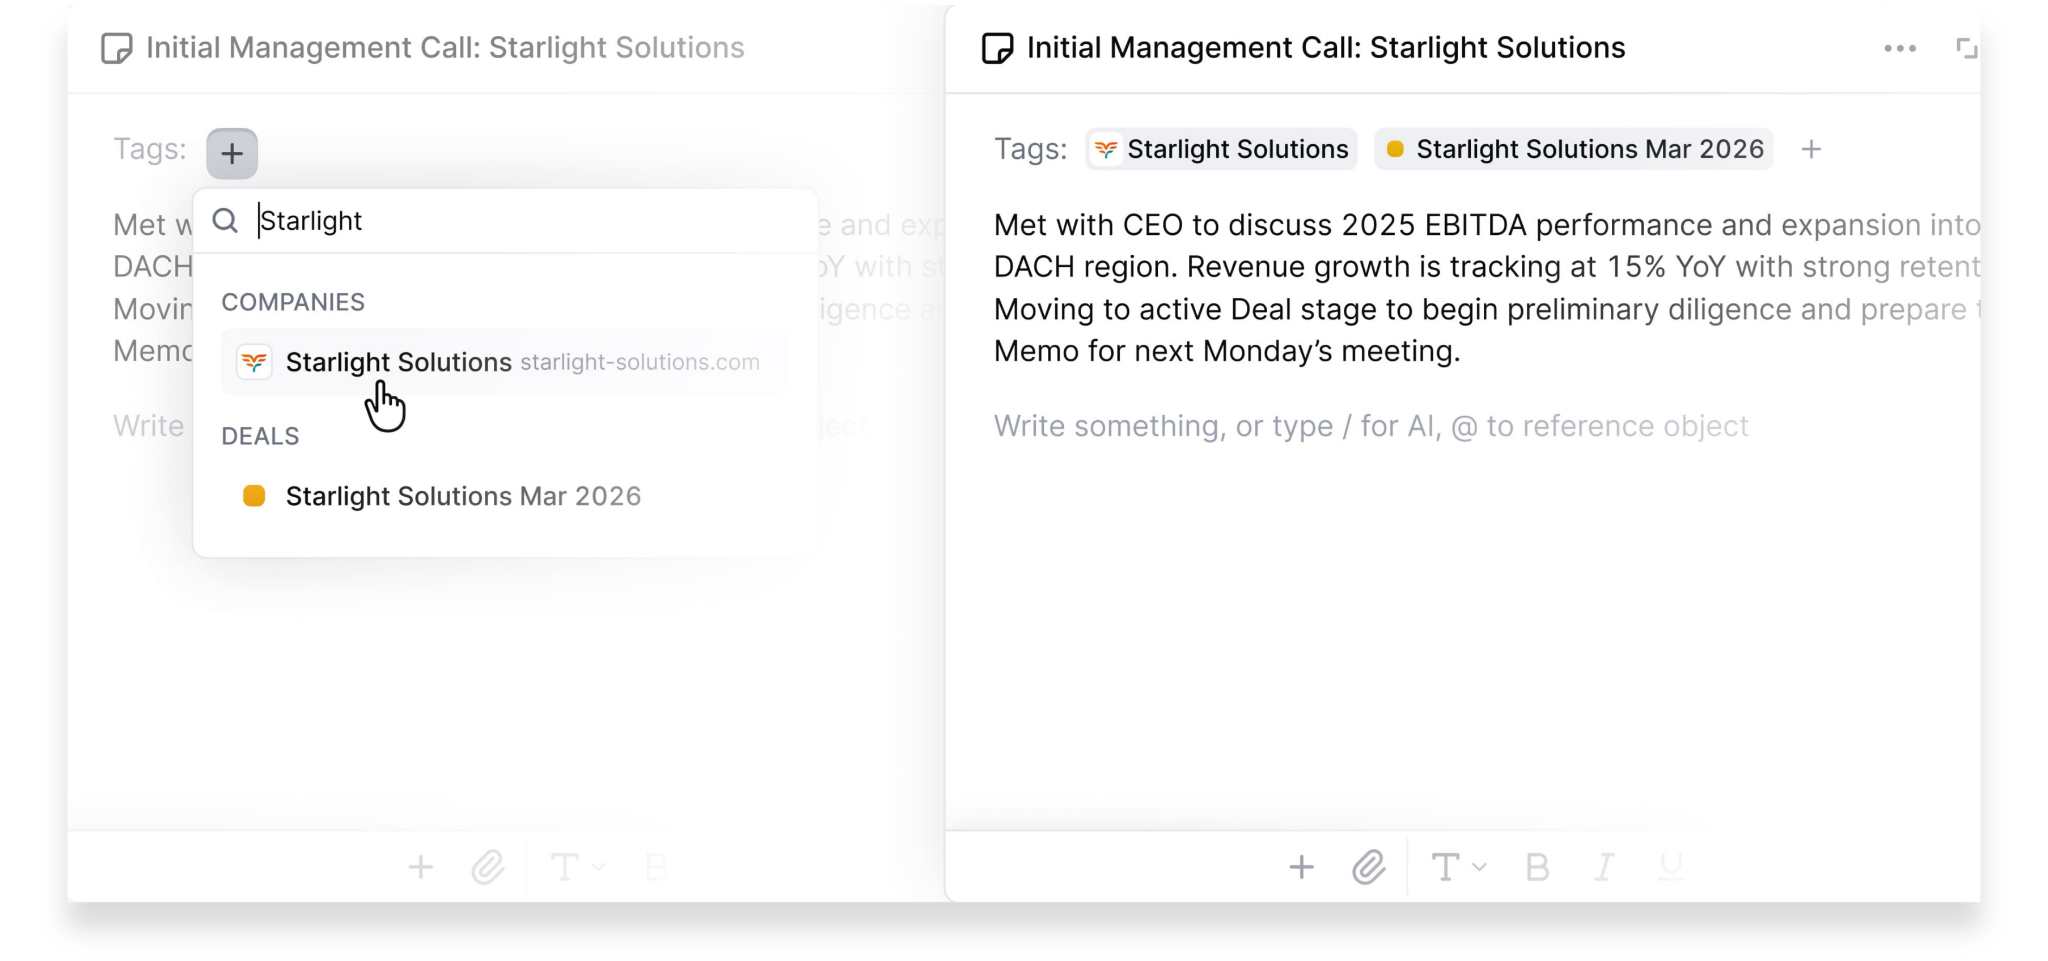
Task: Switch to the COMPANIES section heading in the search results
Action: pos(293,301)
